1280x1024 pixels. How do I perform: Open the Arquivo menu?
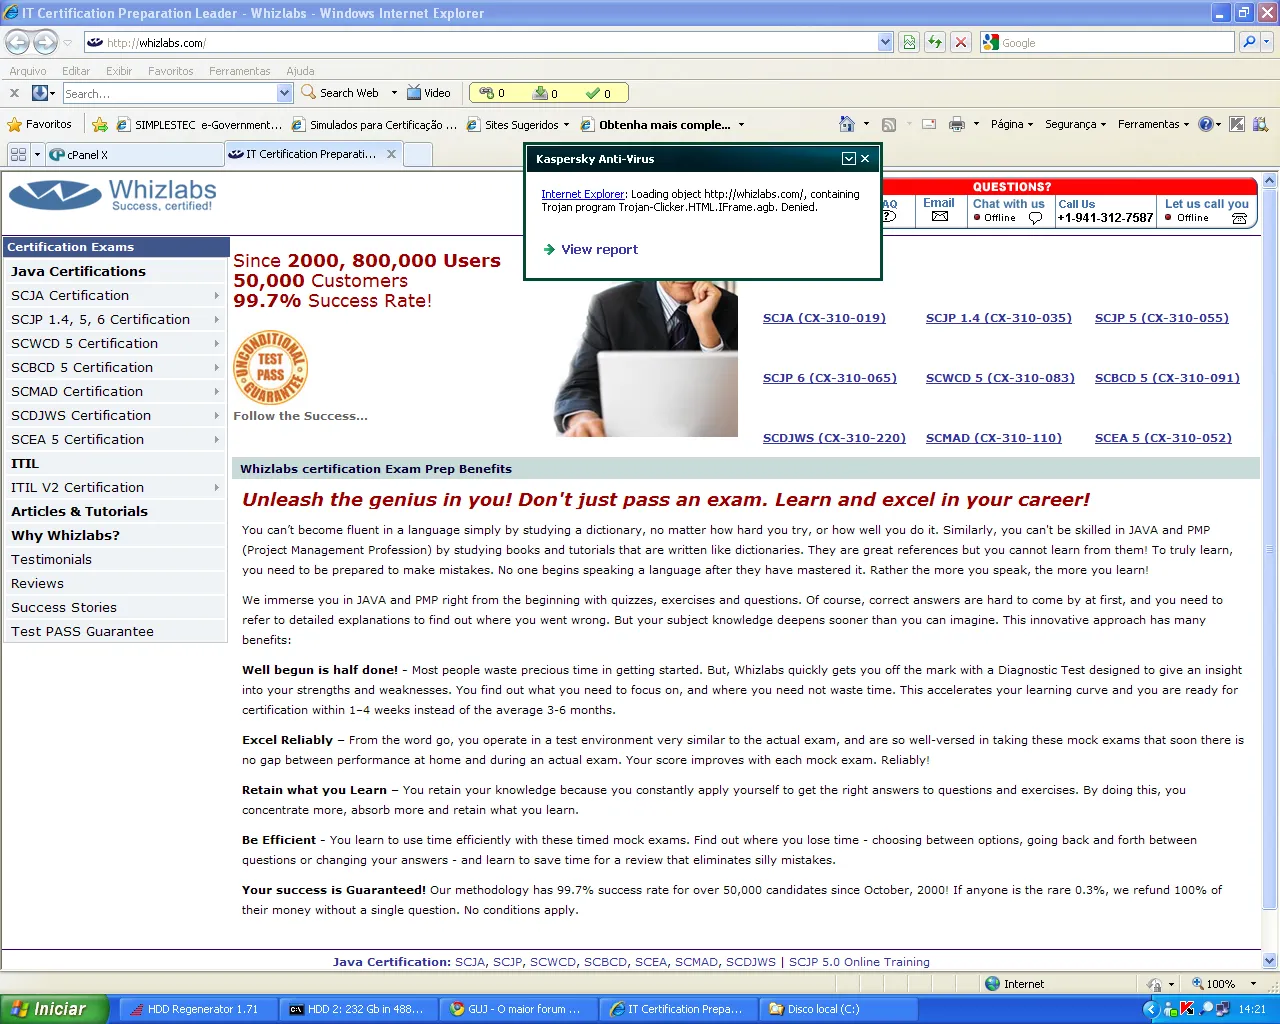point(28,71)
